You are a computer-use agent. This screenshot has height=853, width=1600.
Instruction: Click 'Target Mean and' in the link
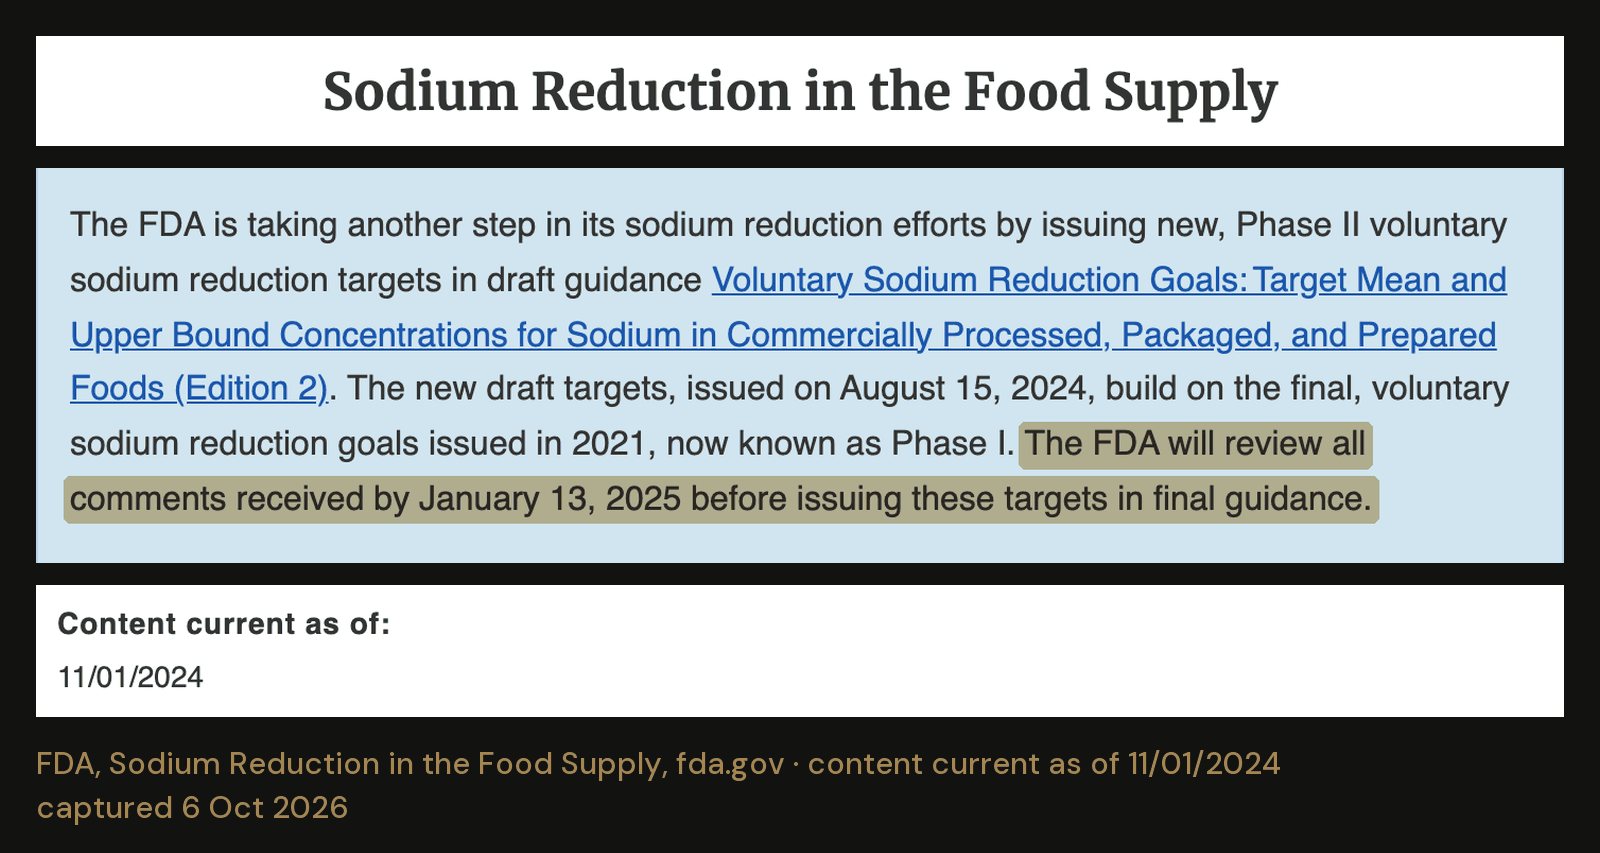click(x=1380, y=280)
